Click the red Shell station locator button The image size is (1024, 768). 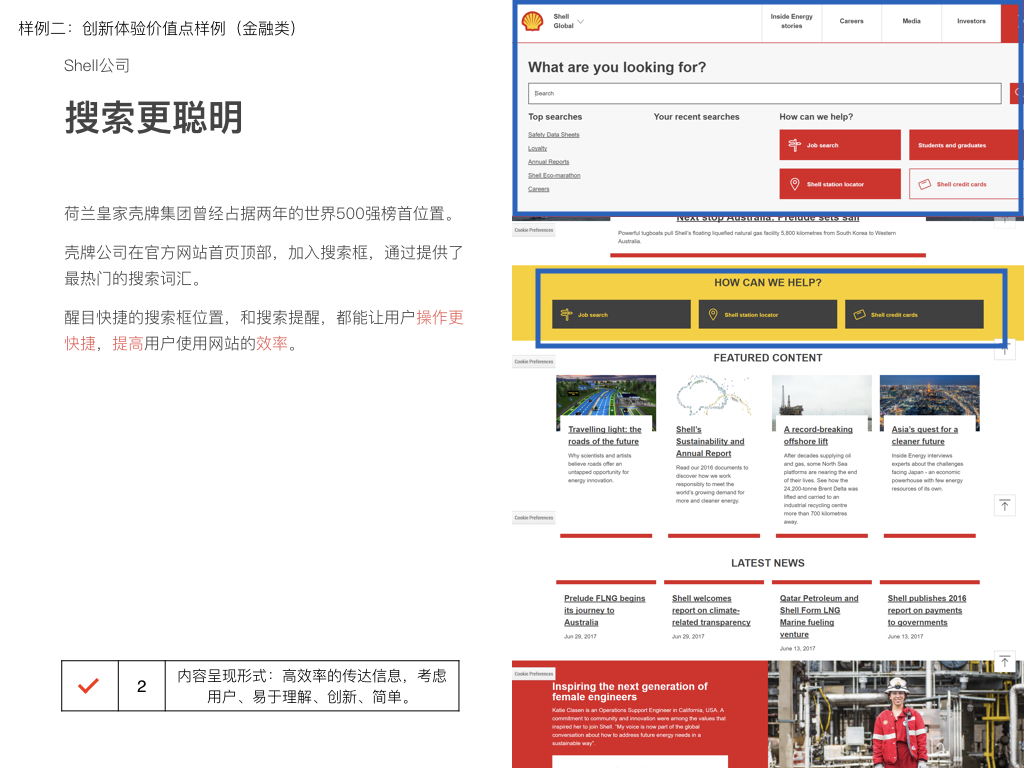[x=840, y=184]
